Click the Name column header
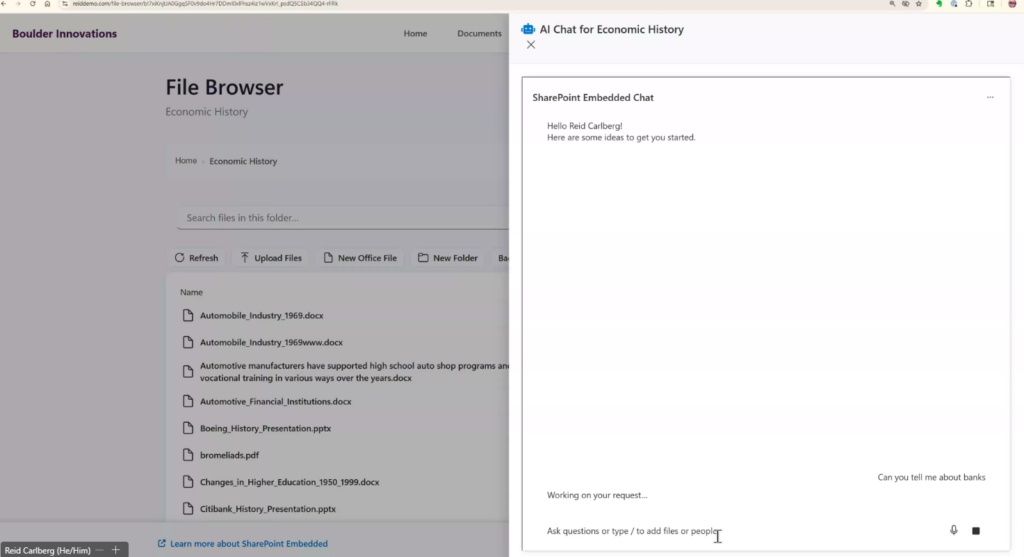 [191, 293]
